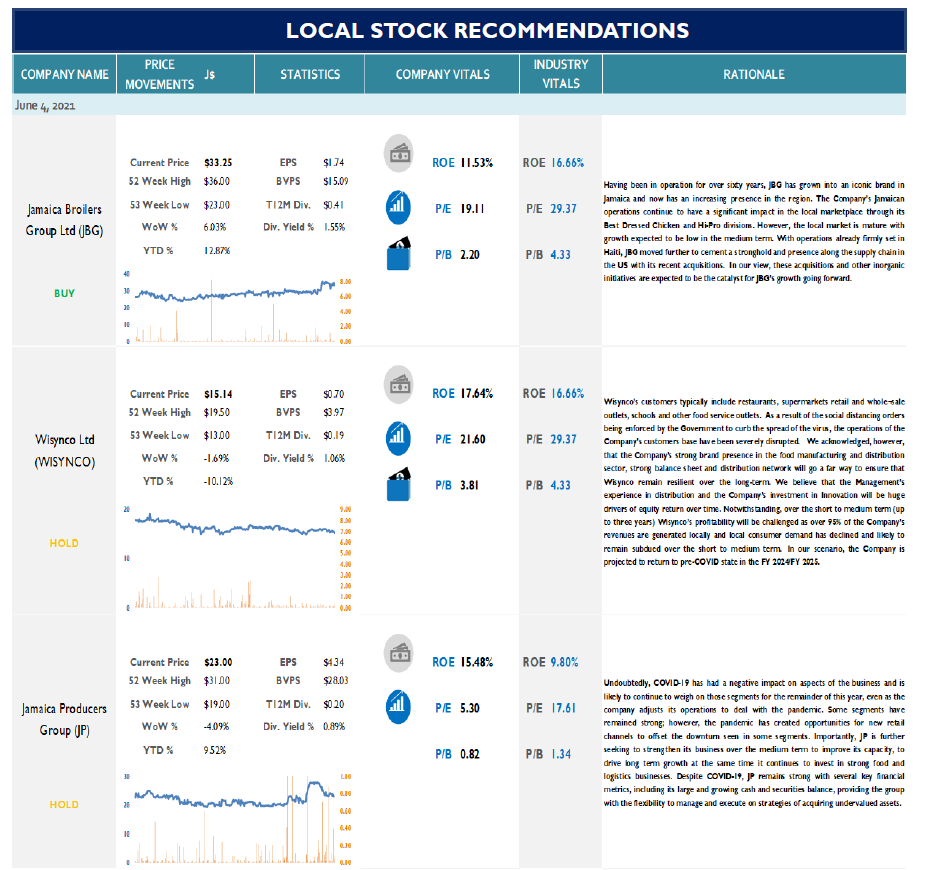Select the industry P/B 1.34 for Jamaica Producers

[x=561, y=754]
